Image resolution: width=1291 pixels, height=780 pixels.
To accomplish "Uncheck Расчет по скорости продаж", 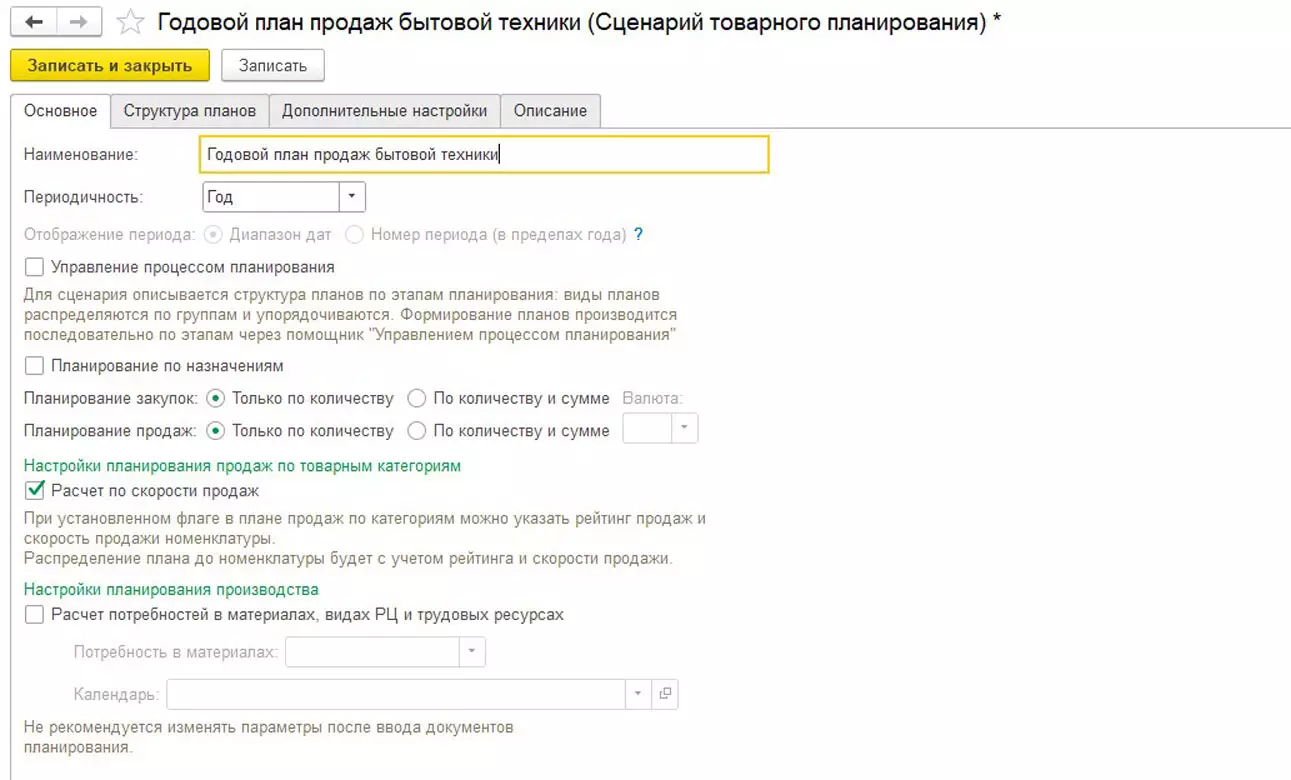I will coord(35,491).
